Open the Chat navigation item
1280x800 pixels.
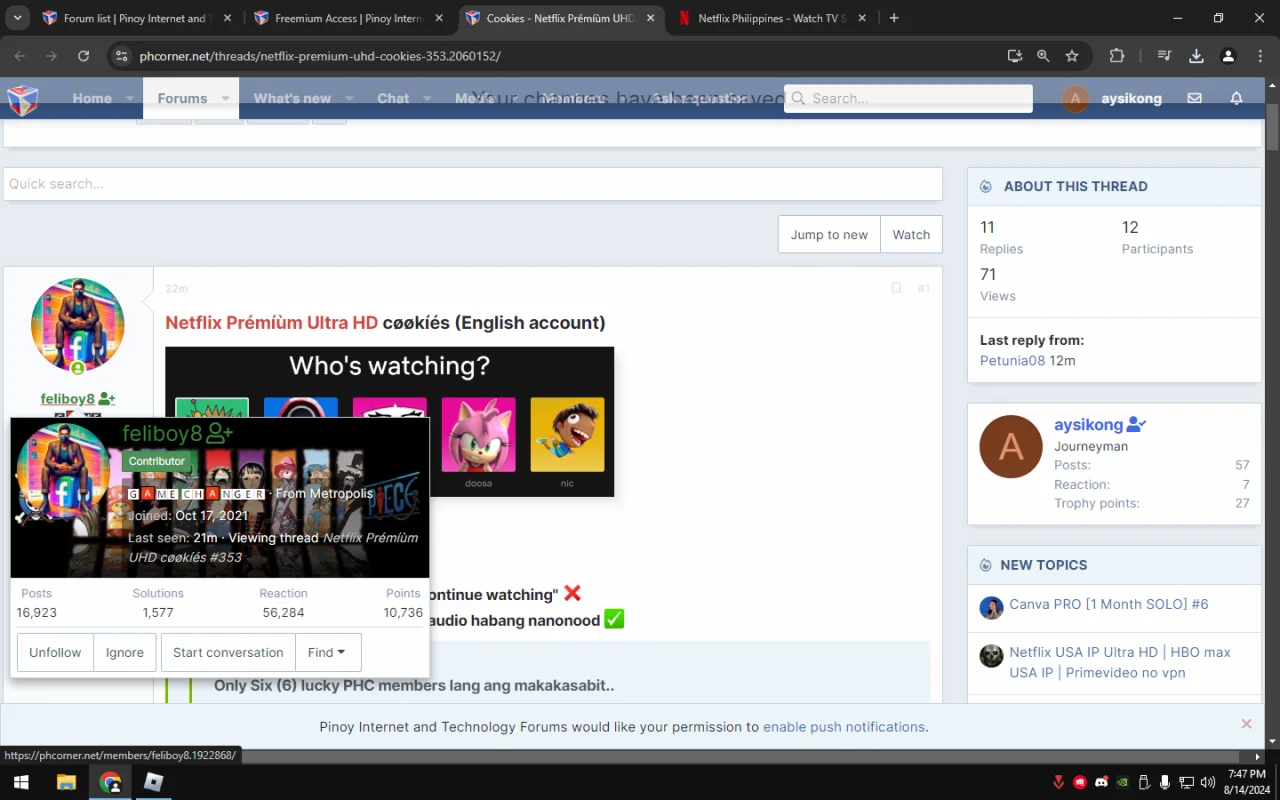click(x=393, y=98)
